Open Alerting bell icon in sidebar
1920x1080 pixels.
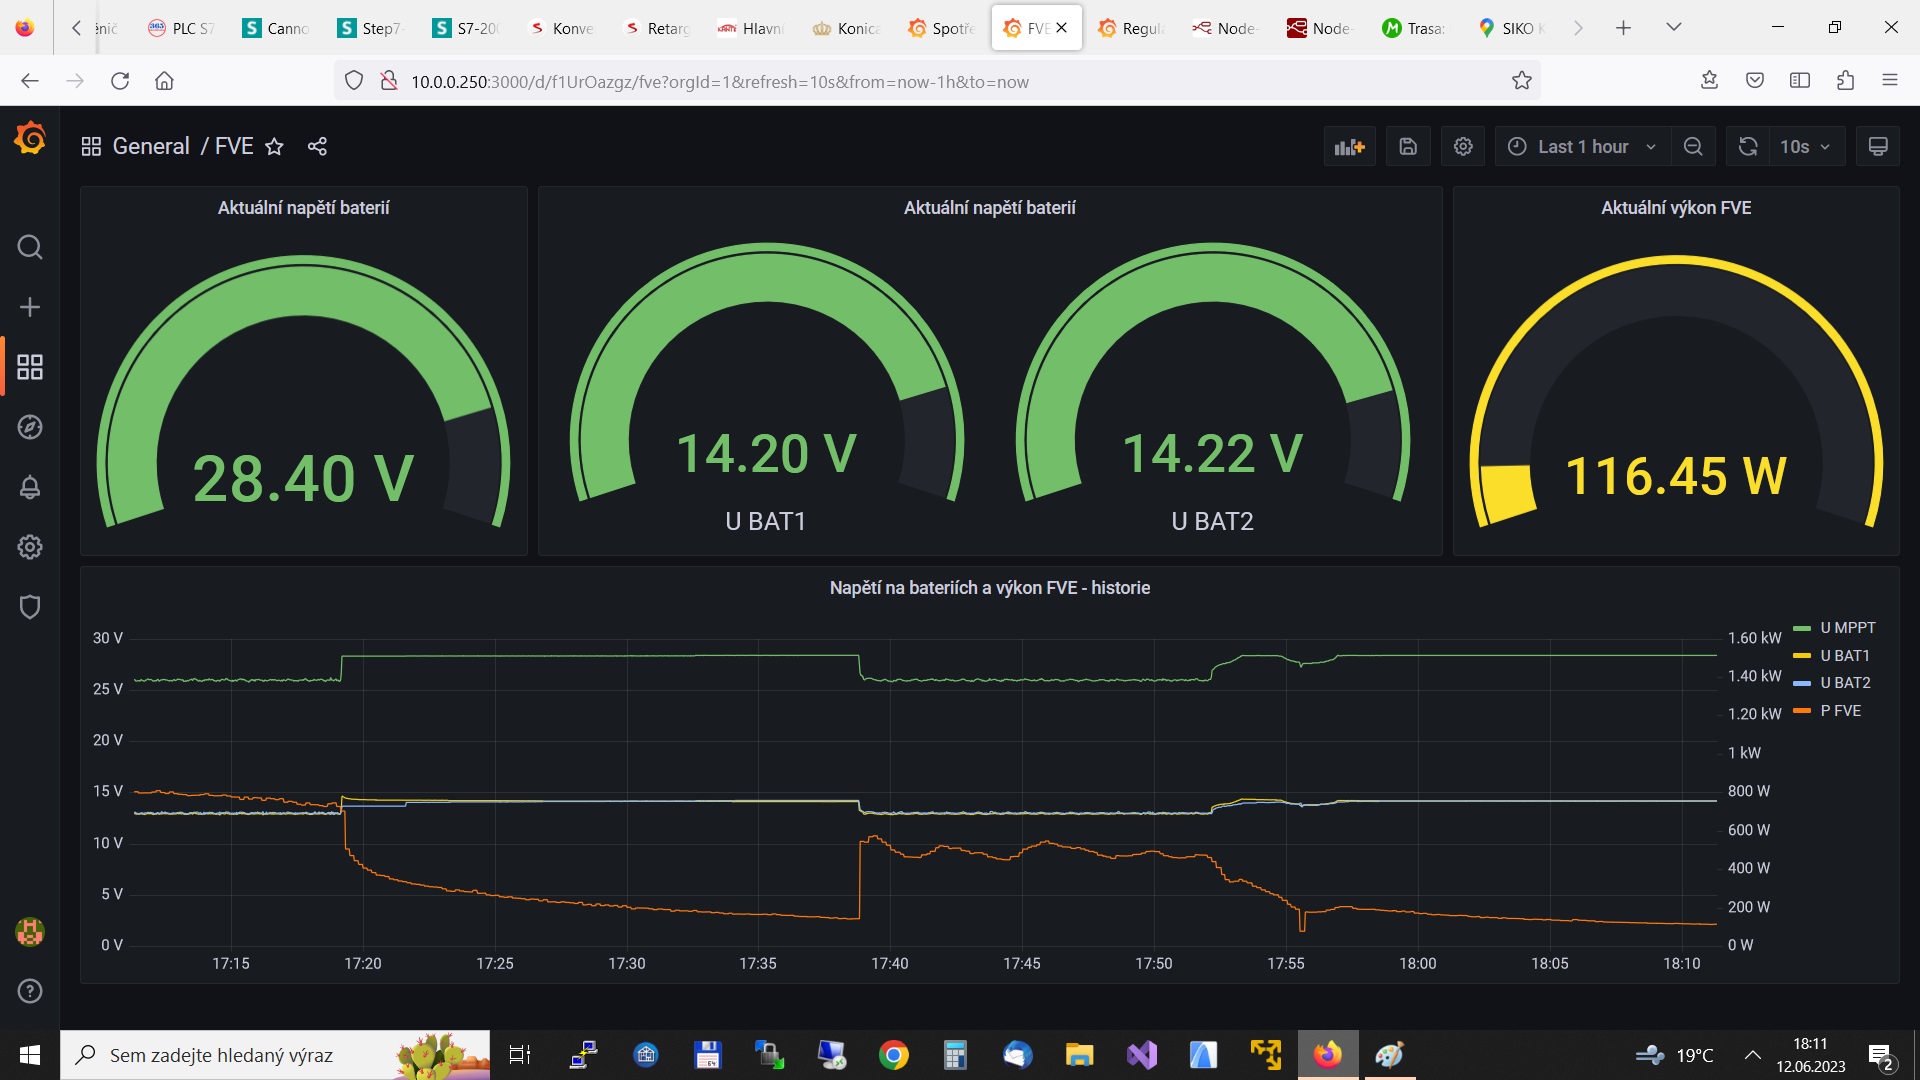click(30, 487)
